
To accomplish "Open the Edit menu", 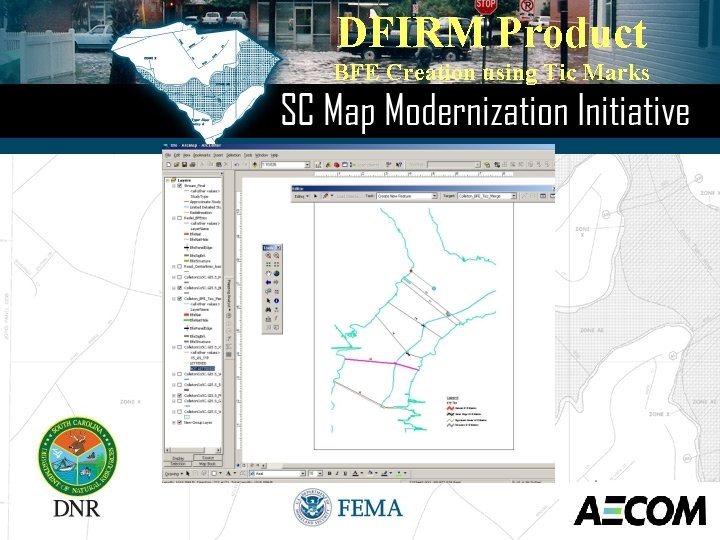I will (177, 155).
